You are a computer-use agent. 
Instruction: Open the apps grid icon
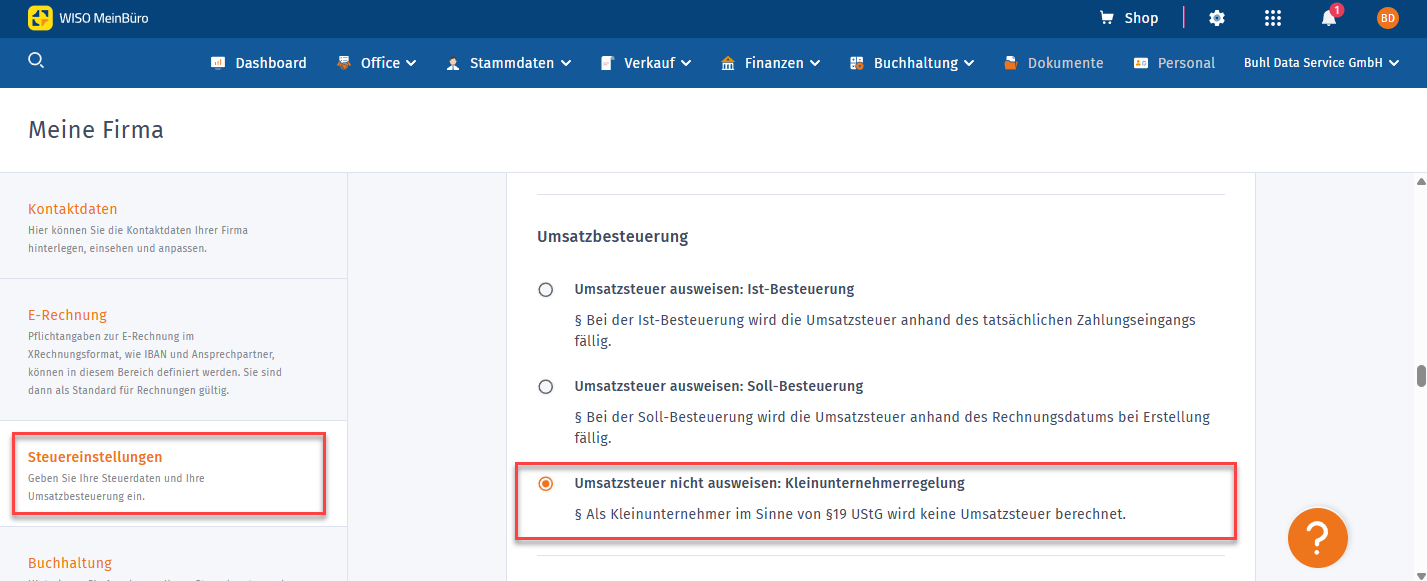(x=1272, y=18)
